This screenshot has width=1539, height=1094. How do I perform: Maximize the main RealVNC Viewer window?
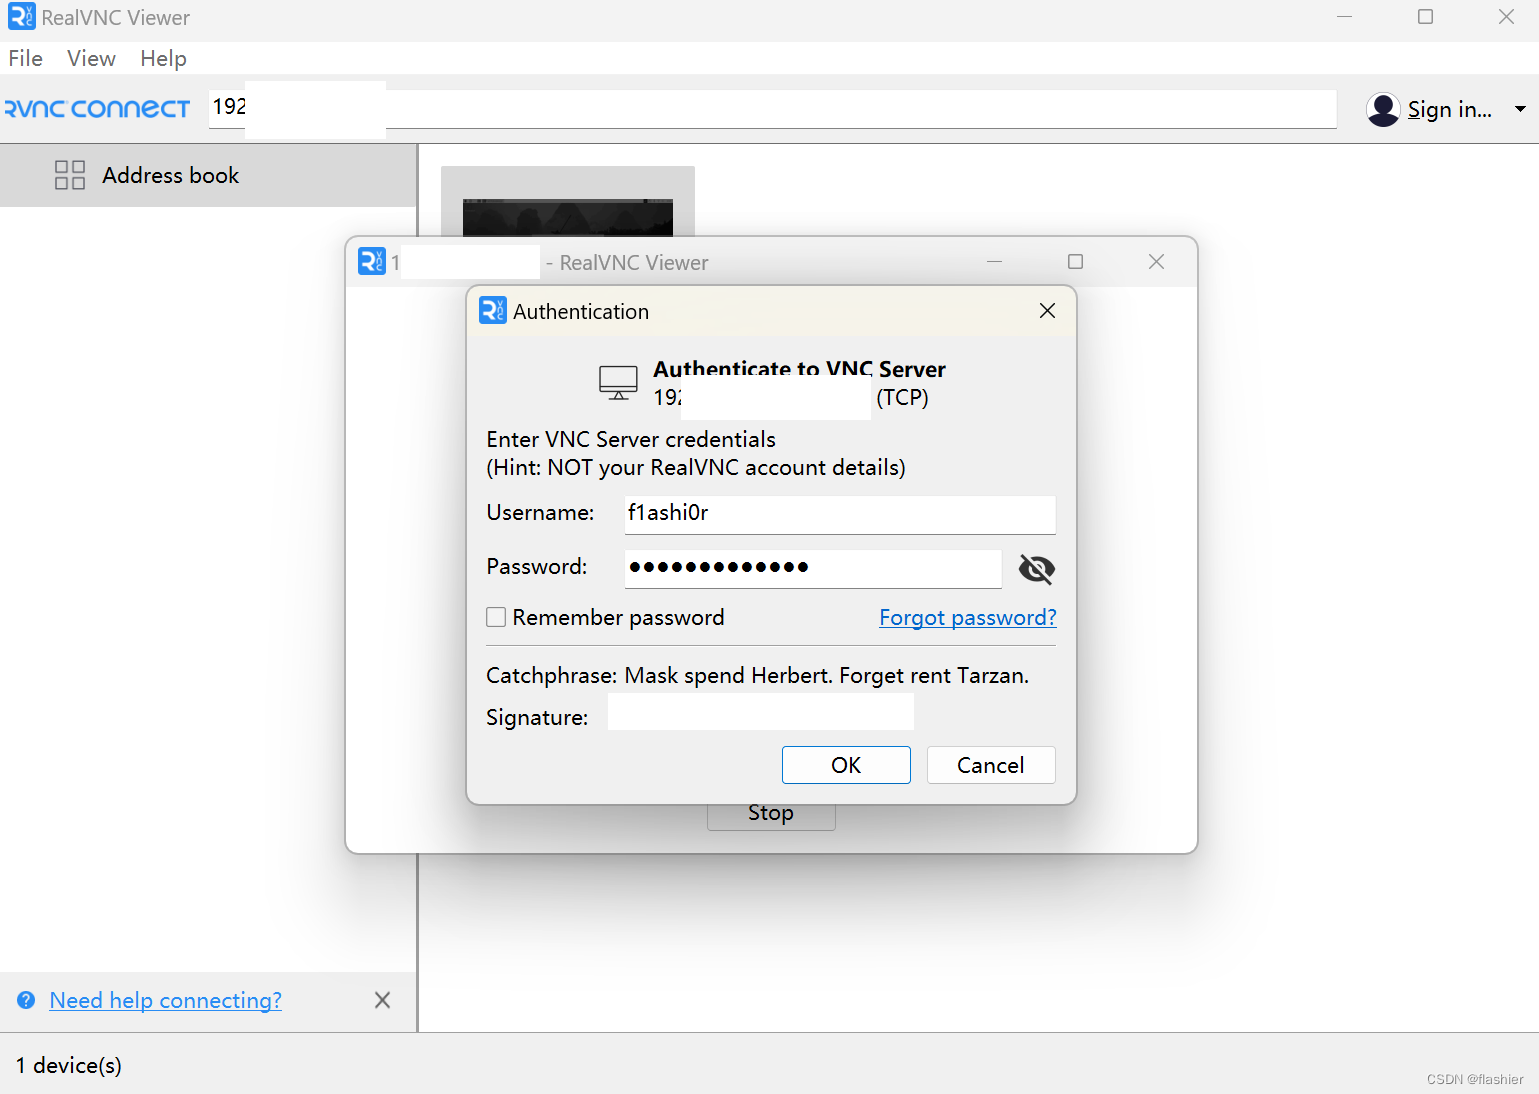[1425, 17]
